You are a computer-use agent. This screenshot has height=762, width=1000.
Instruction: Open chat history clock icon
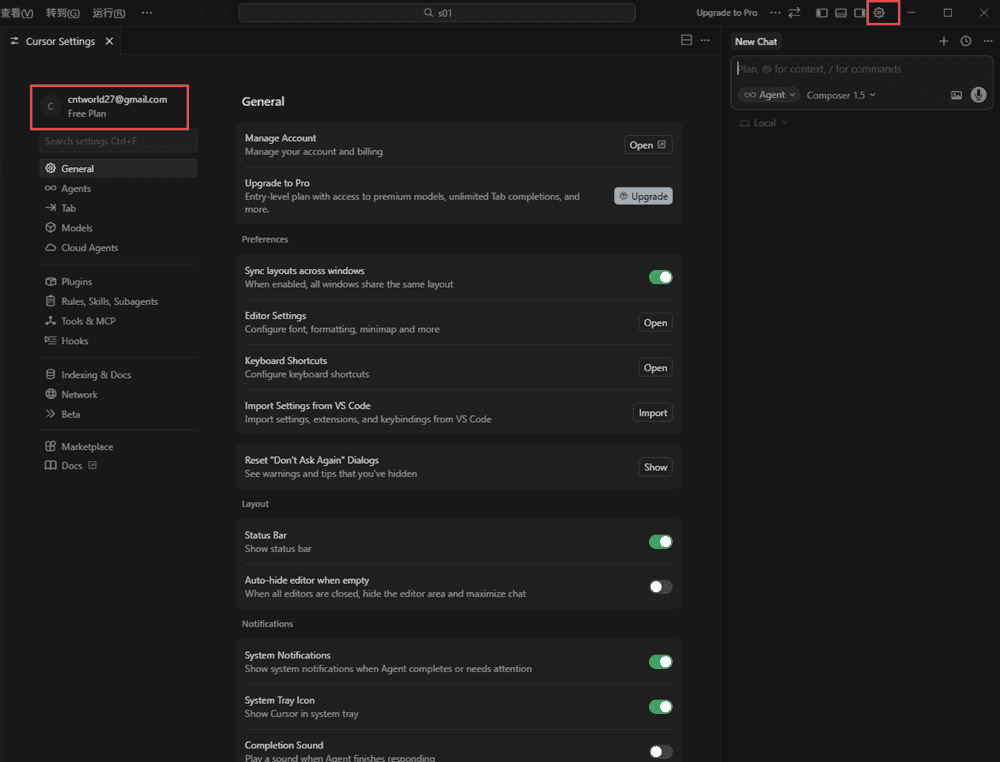[x=965, y=41]
